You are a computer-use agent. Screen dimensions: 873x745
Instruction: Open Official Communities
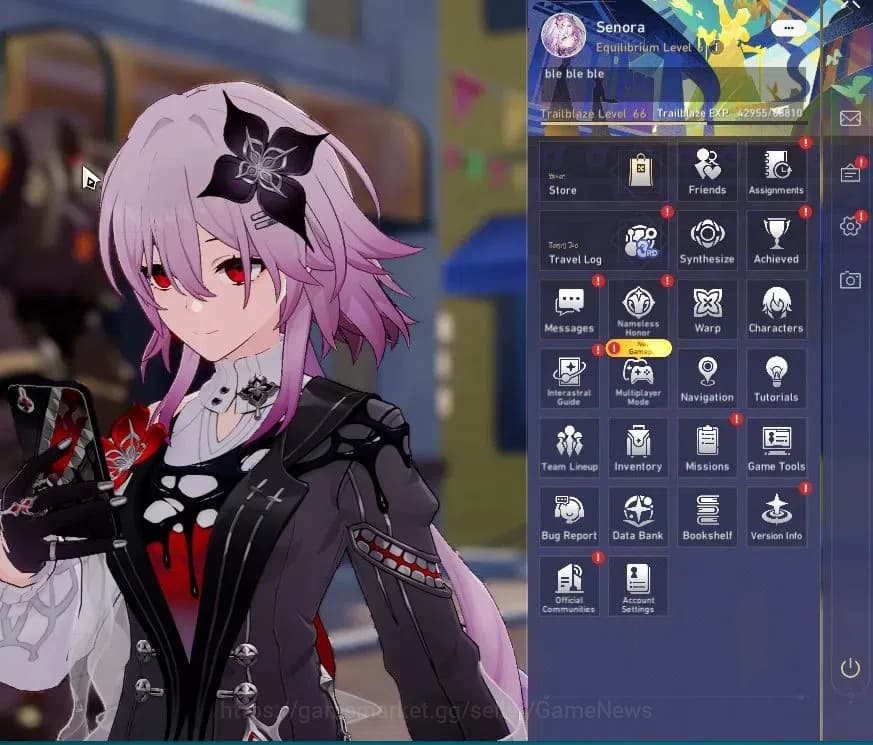pyautogui.click(x=569, y=586)
